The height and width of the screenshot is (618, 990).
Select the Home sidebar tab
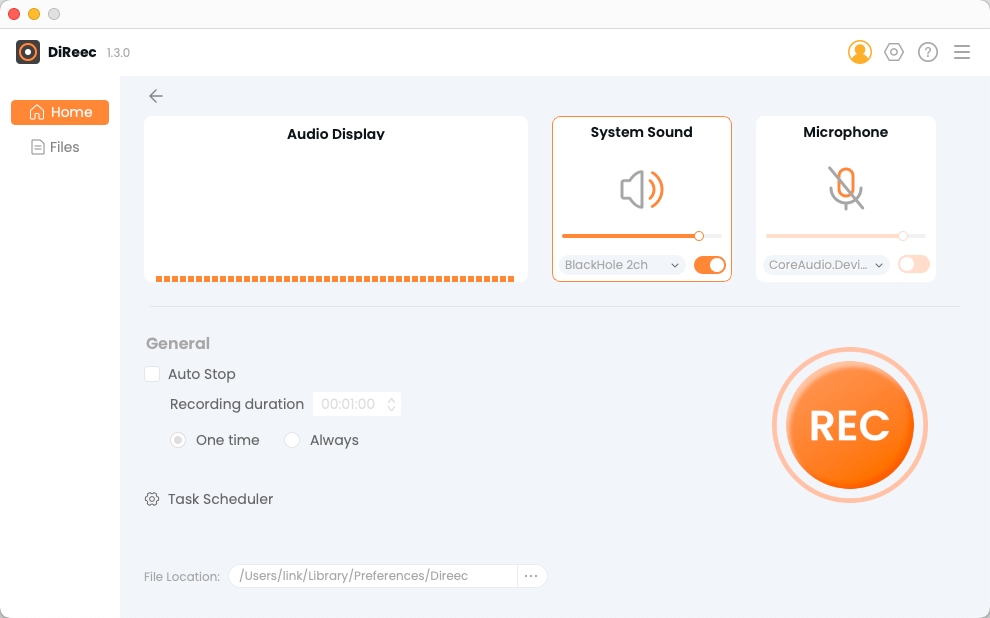(x=60, y=112)
